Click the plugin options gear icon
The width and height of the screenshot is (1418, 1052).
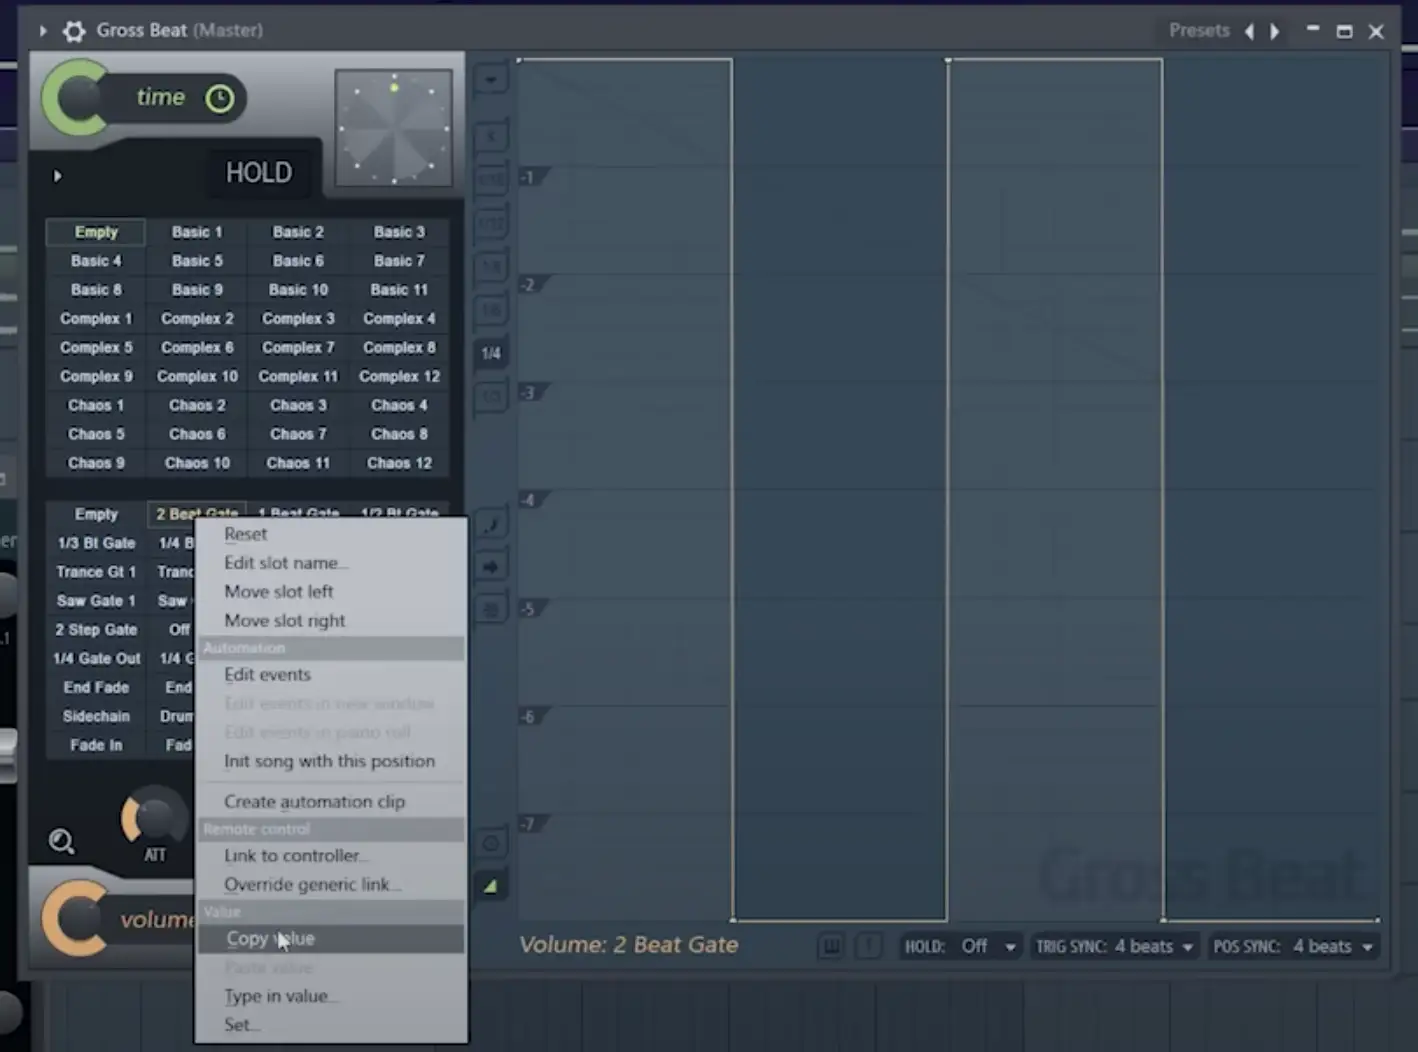click(74, 31)
